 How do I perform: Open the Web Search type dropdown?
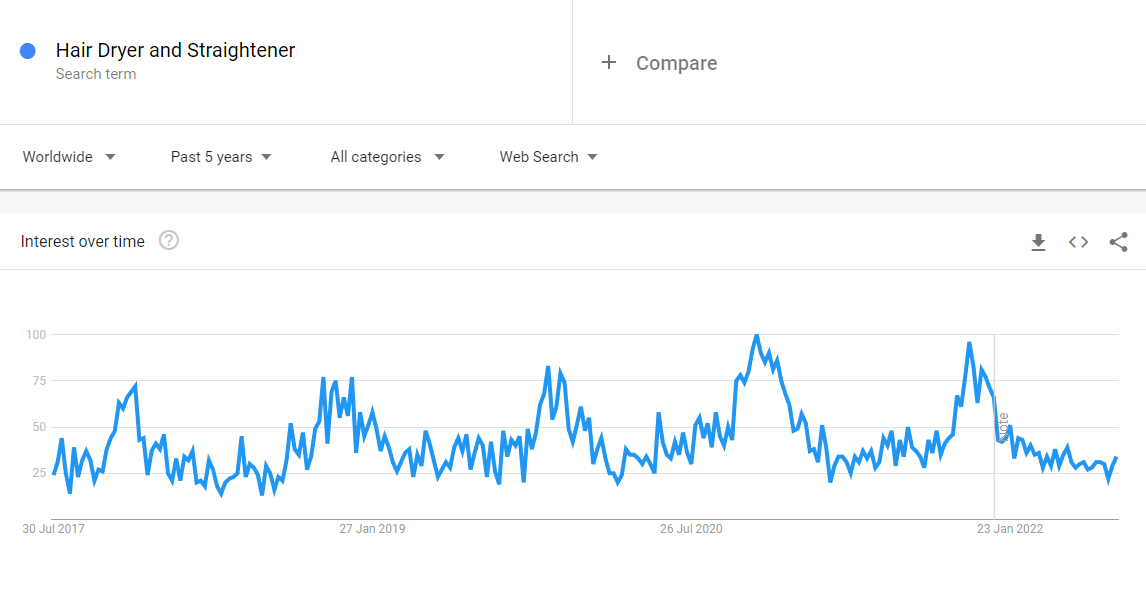click(x=548, y=157)
